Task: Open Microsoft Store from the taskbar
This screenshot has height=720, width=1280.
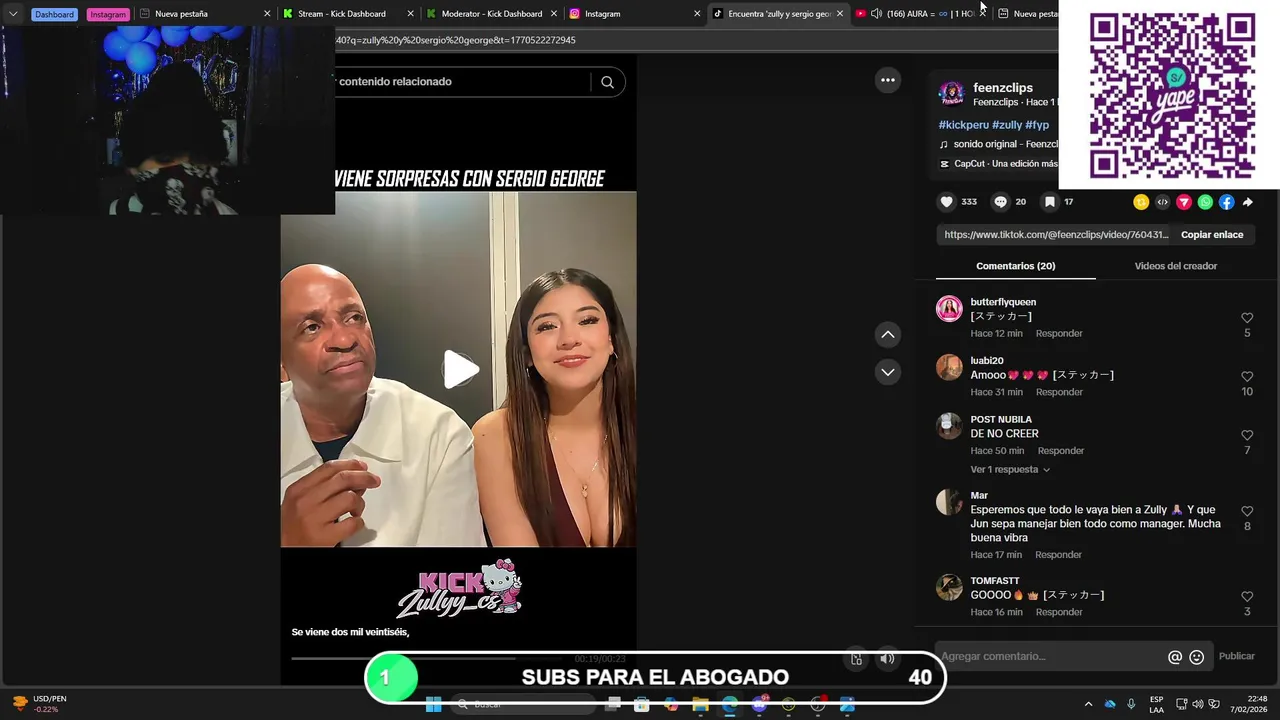Action: [x=641, y=704]
